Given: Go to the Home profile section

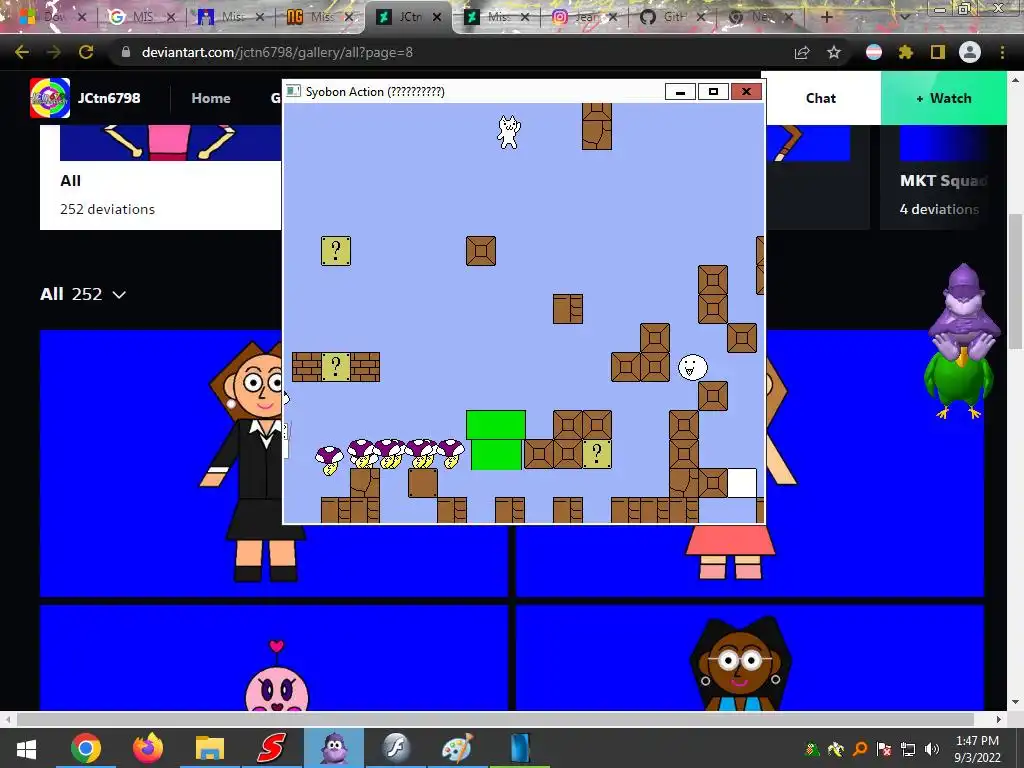Looking at the screenshot, I should (x=211, y=98).
